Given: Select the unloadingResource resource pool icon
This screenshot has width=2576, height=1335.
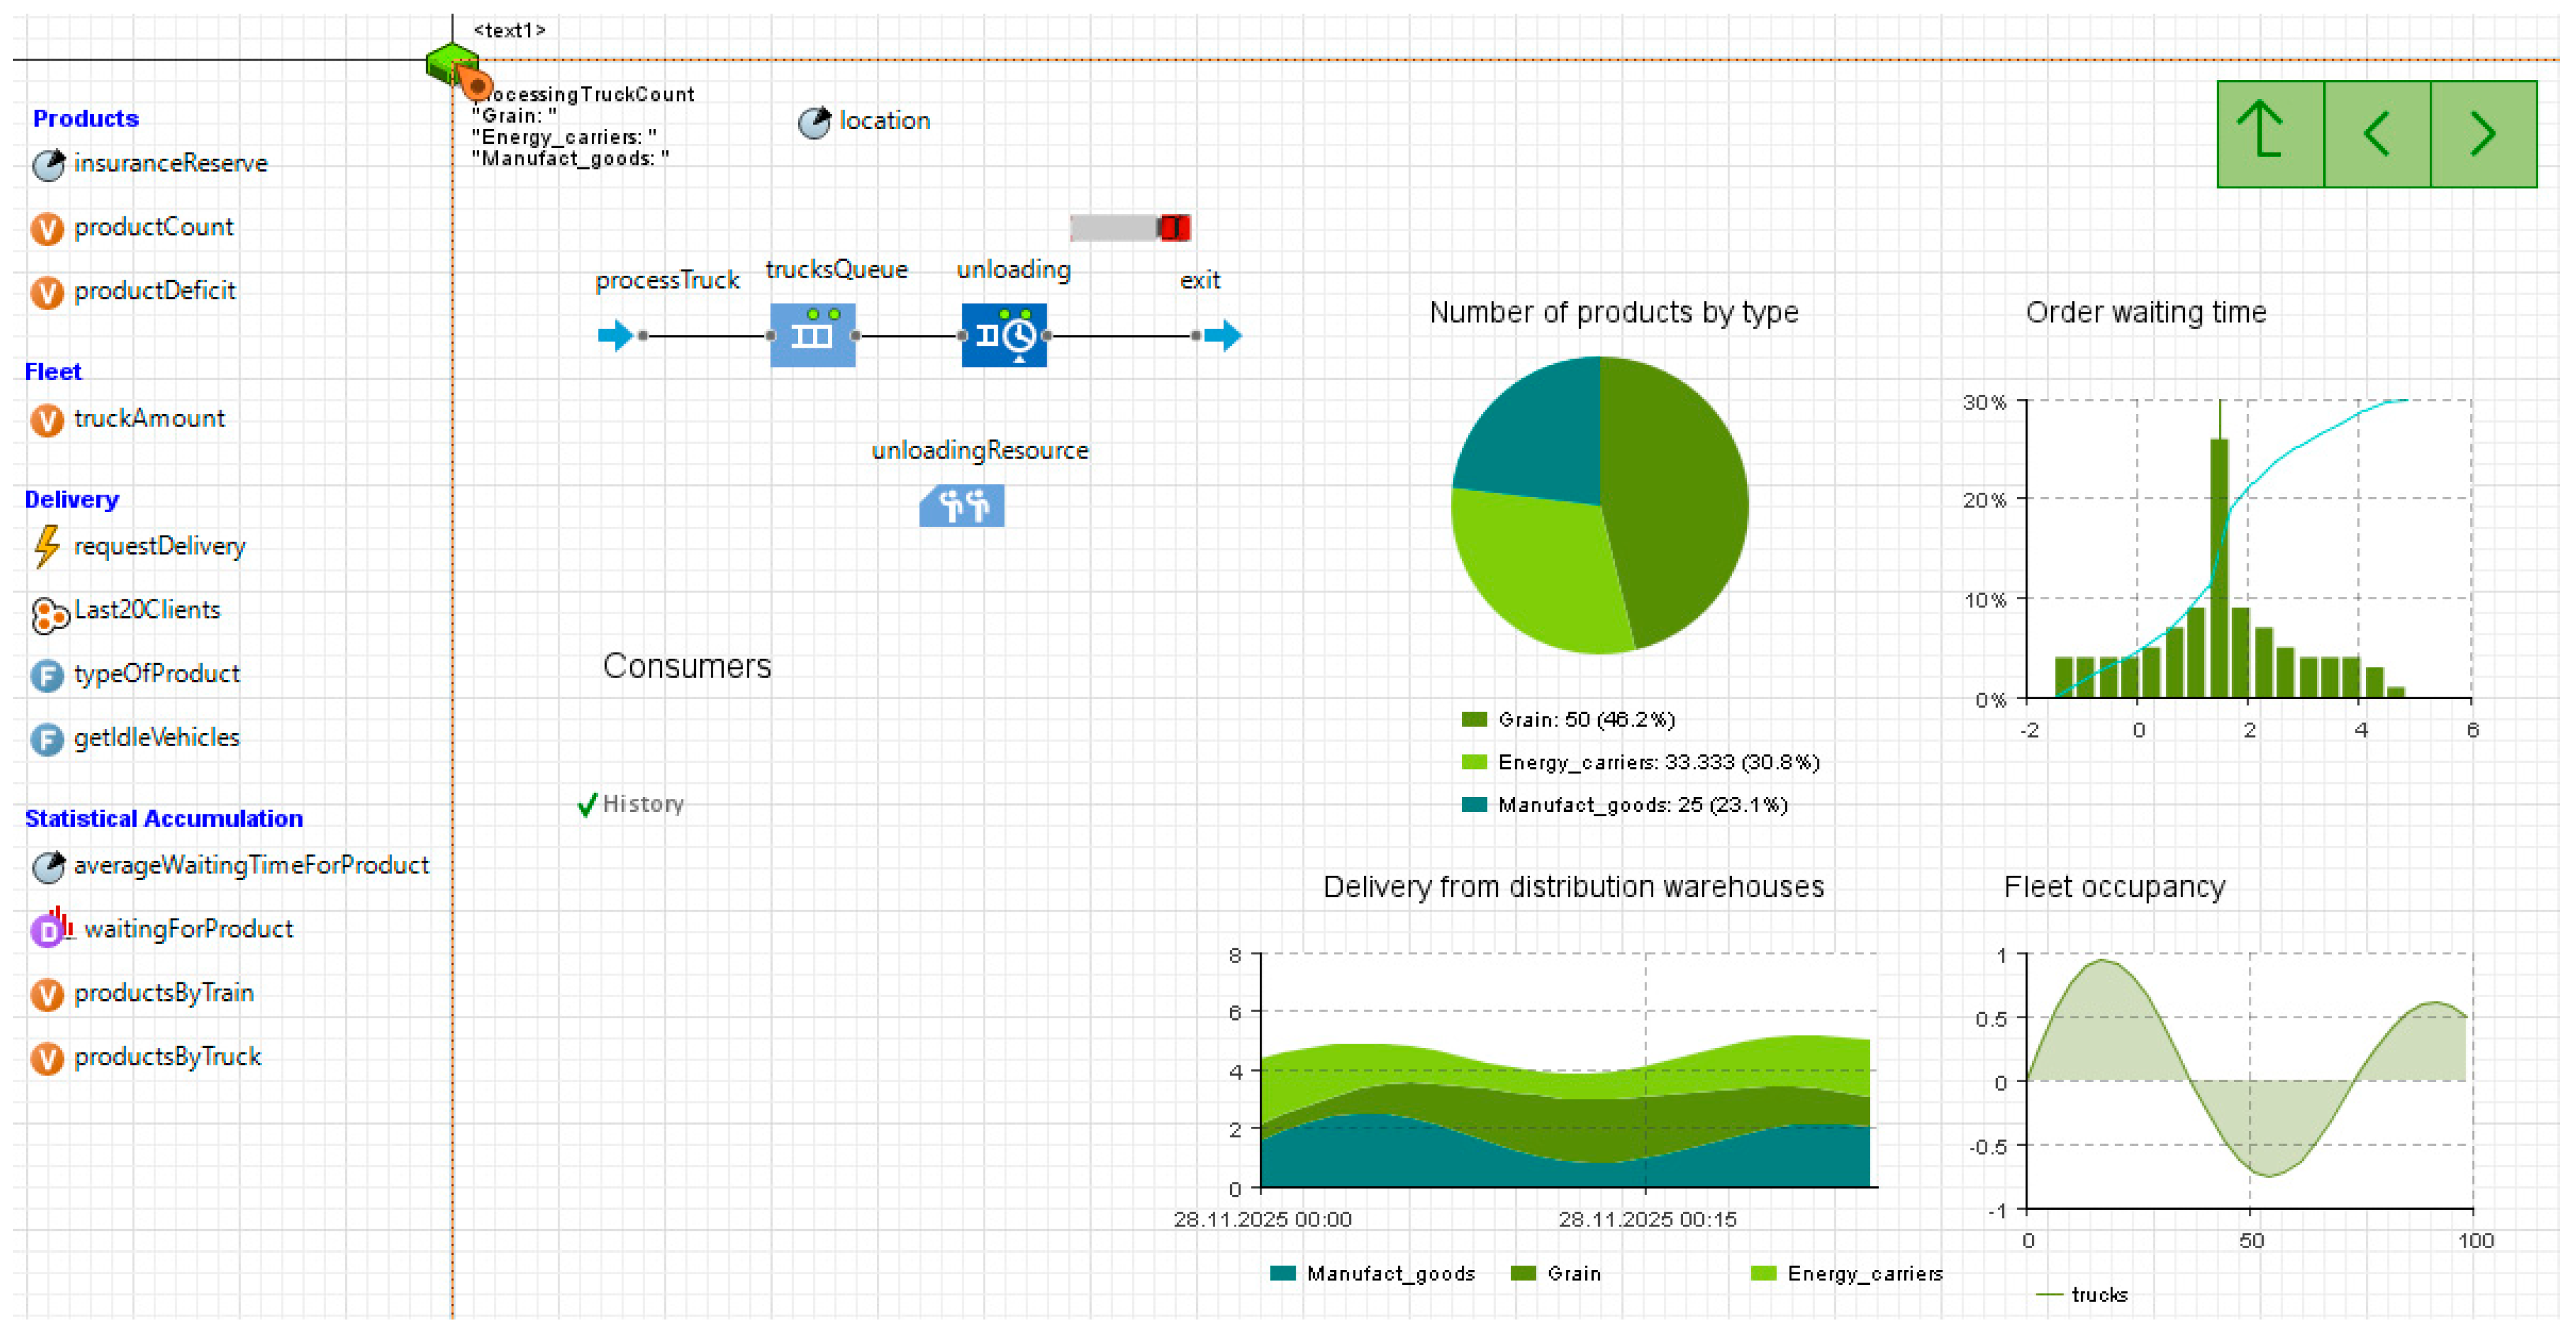Looking at the screenshot, I should point(961,506).
